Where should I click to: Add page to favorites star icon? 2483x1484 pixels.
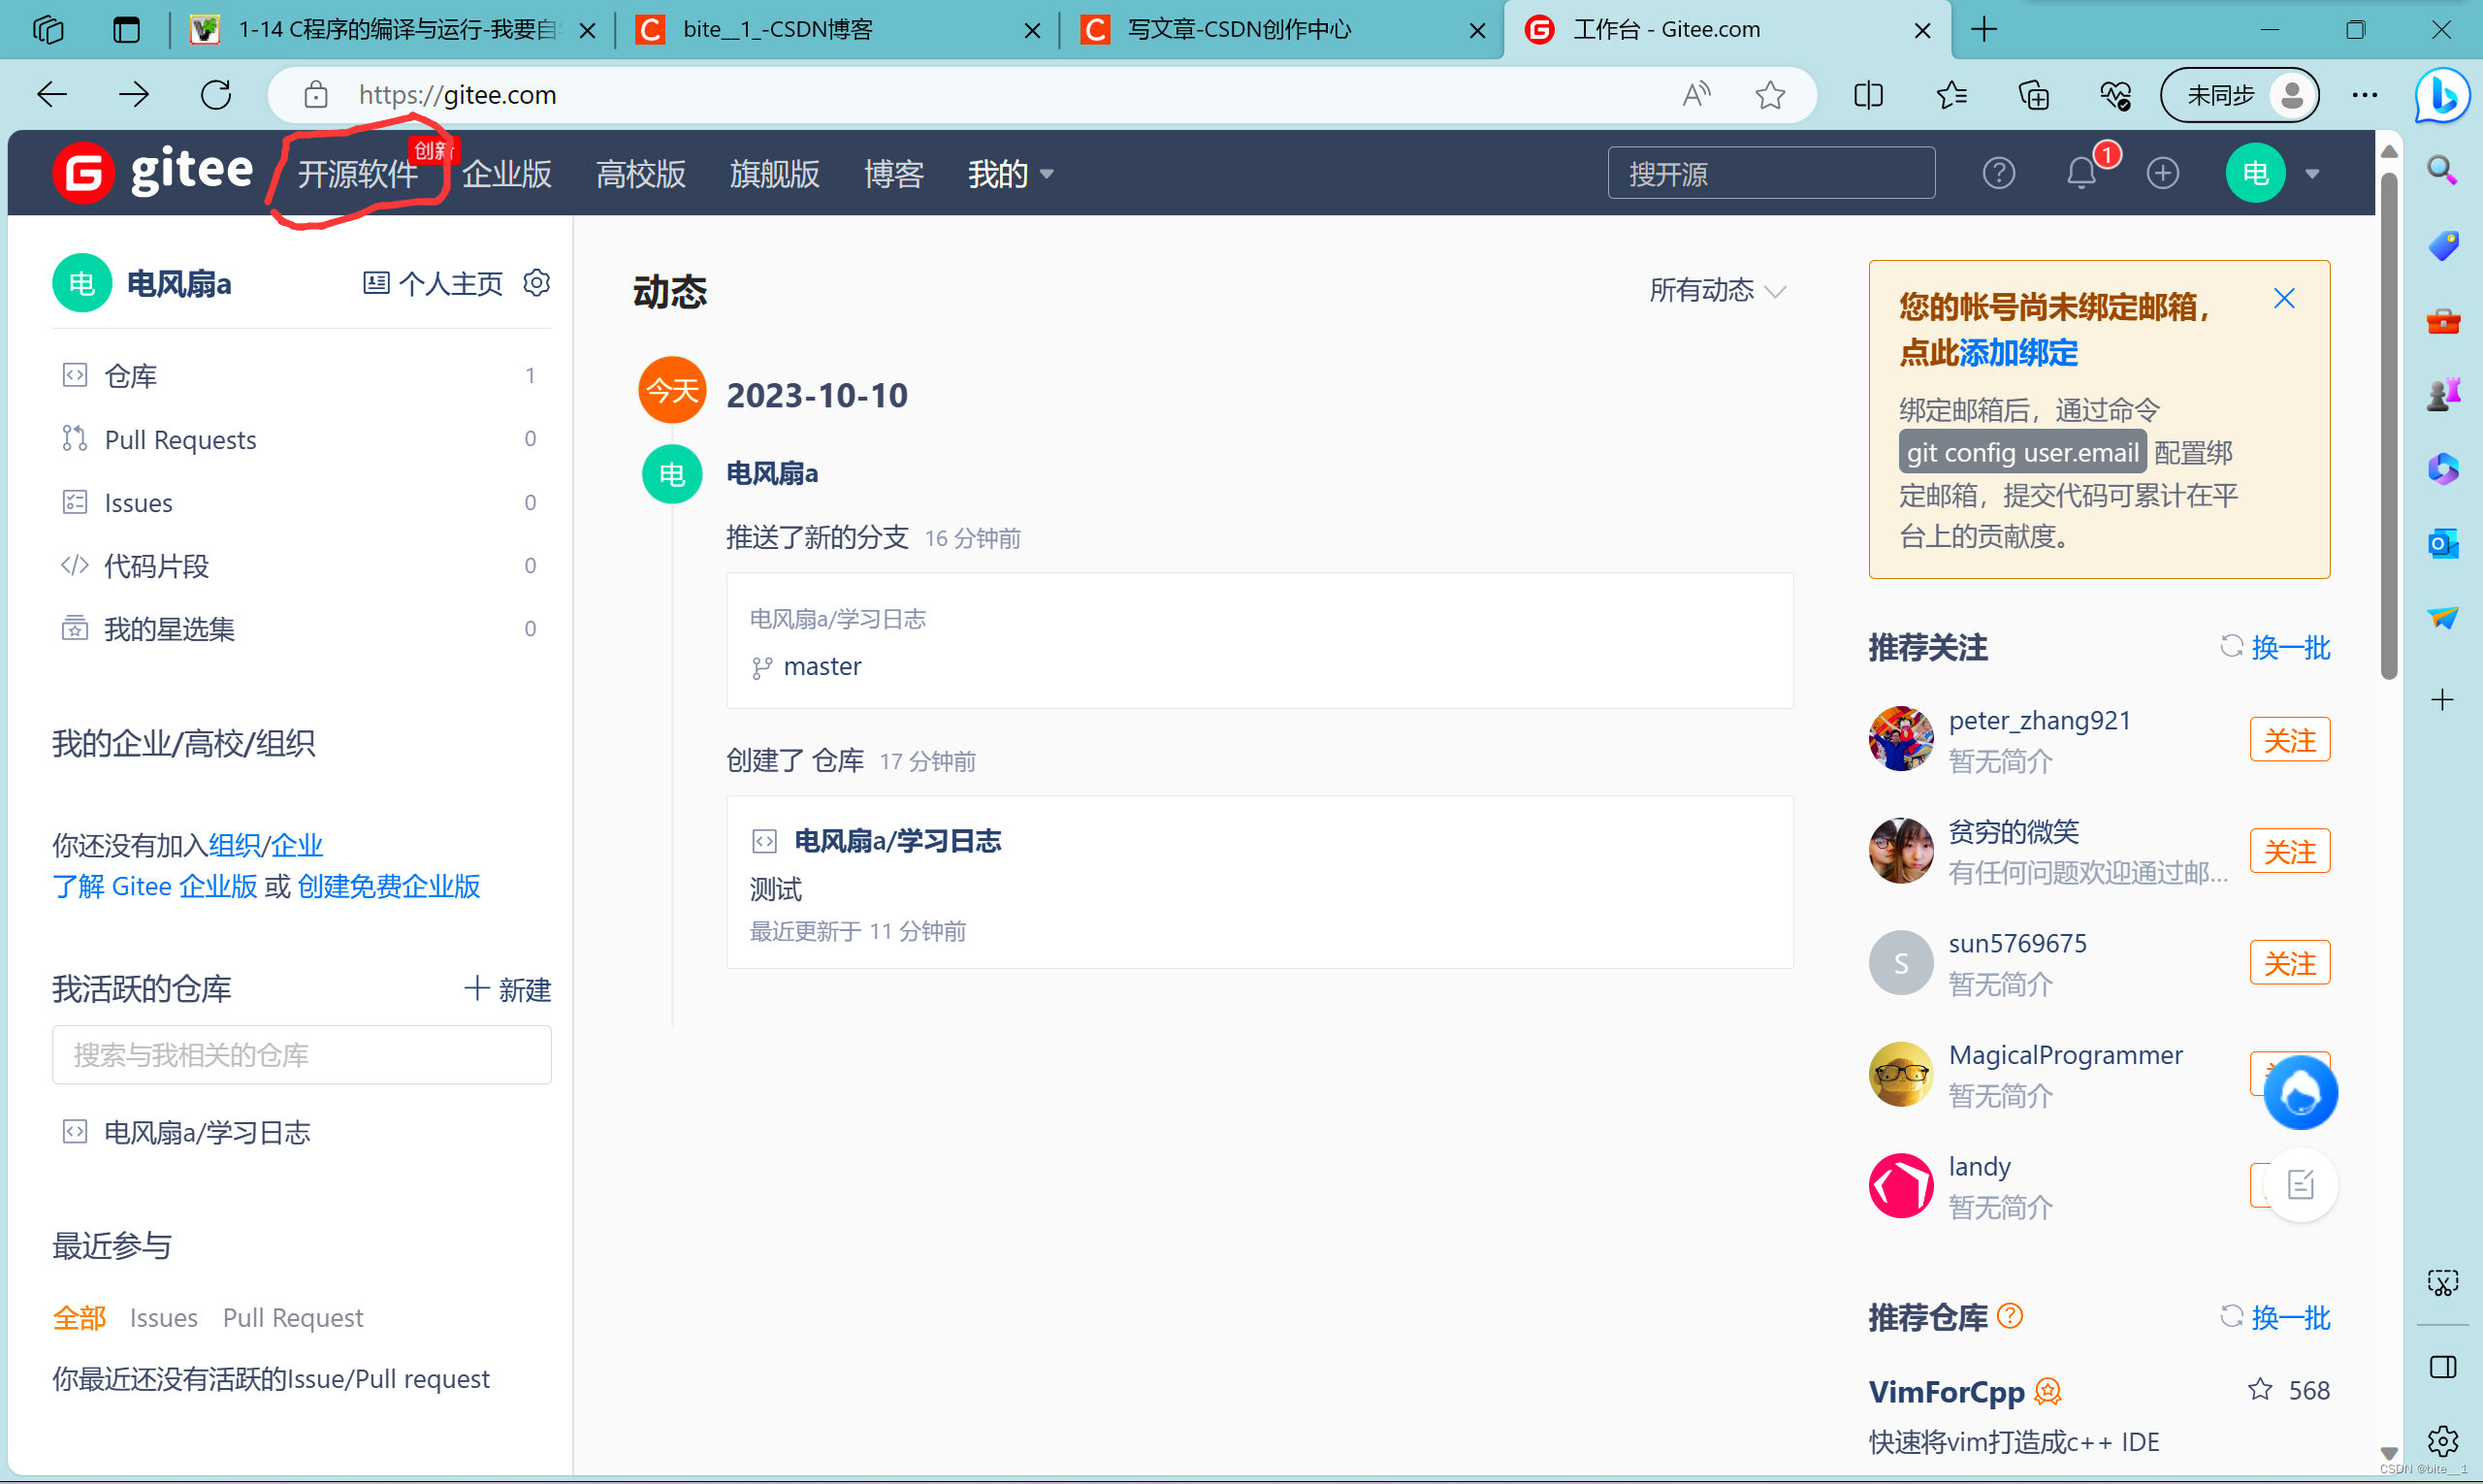tap(1770, 95)
